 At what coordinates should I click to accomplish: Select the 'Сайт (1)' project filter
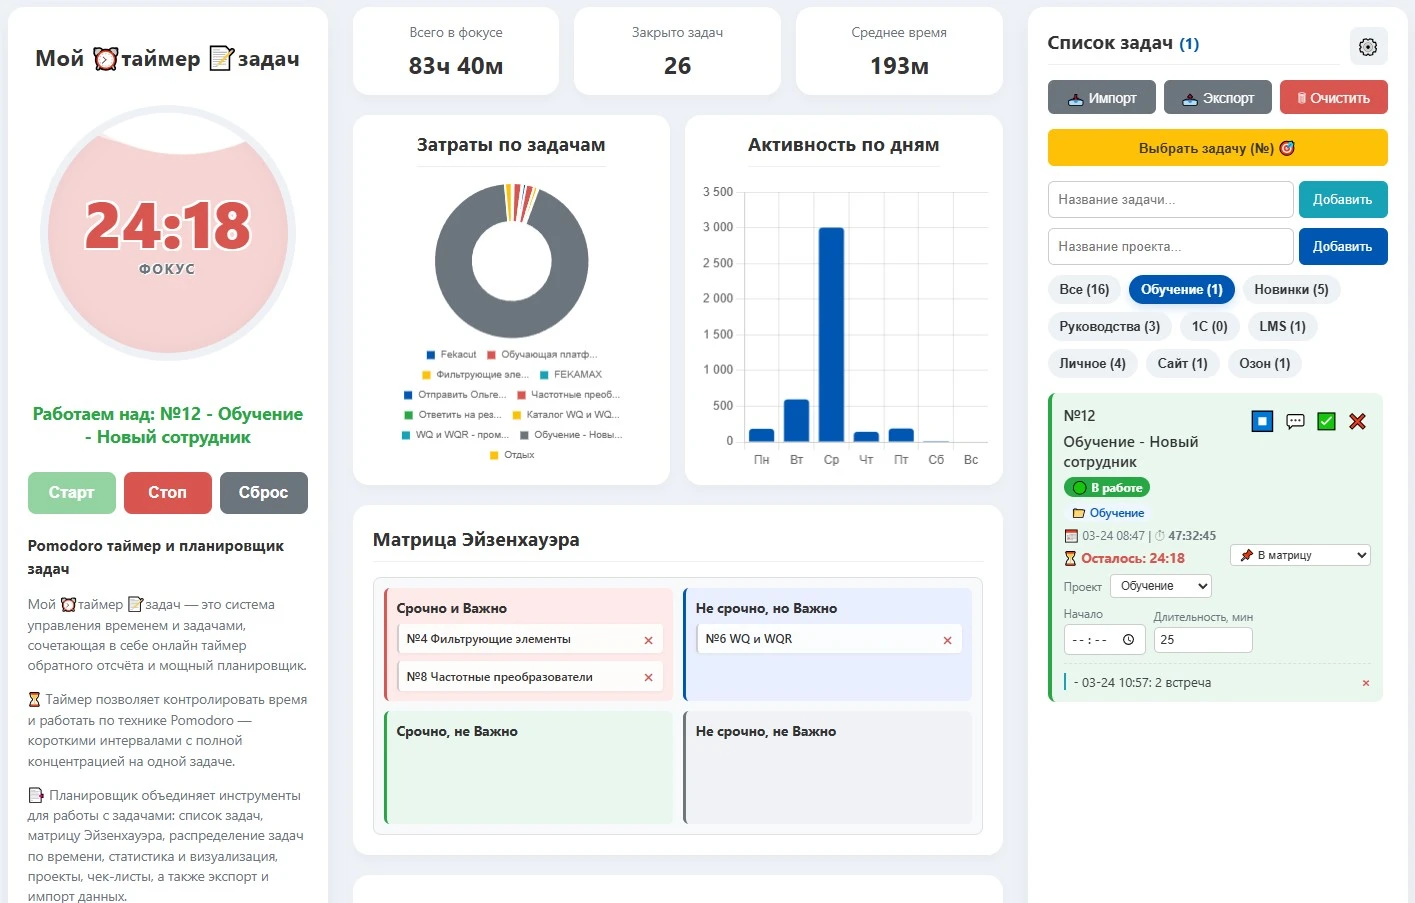[x=1183, y=364]
